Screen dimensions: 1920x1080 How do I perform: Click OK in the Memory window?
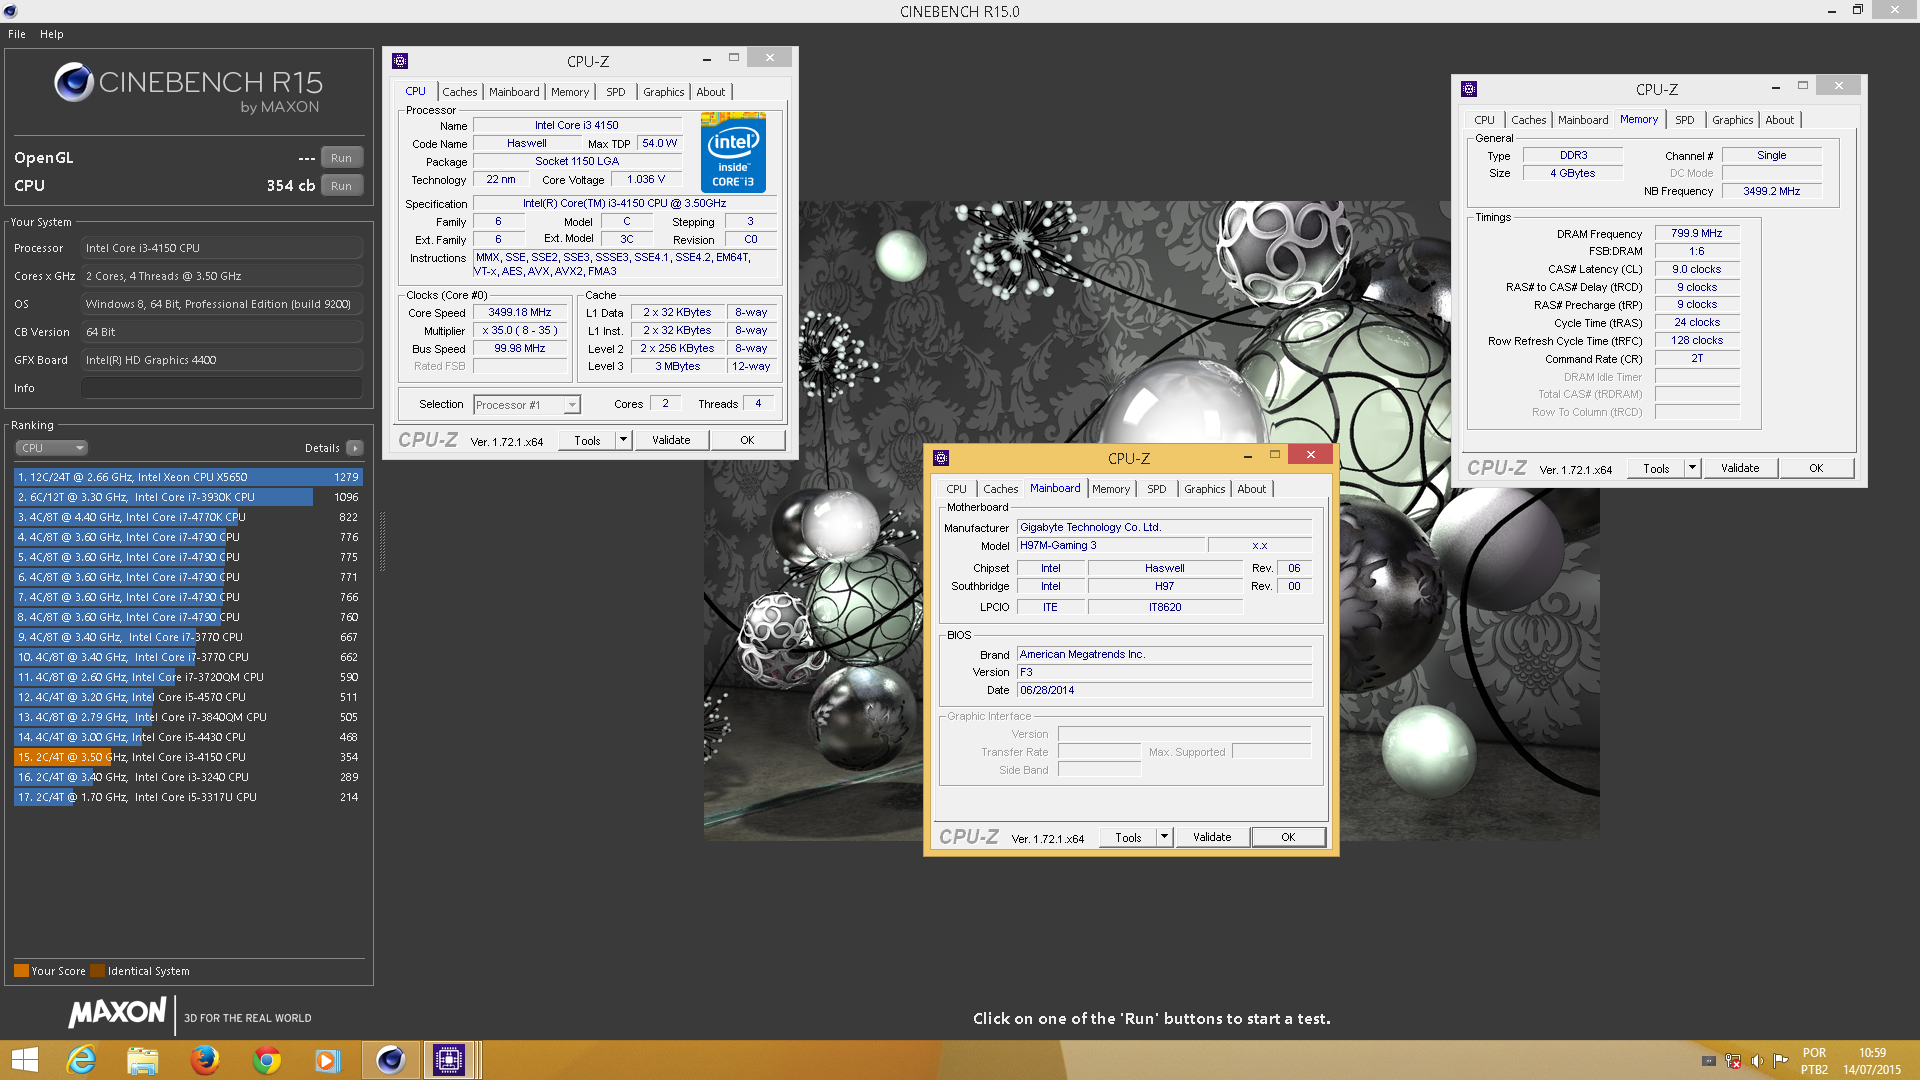tap(1816, 468)
